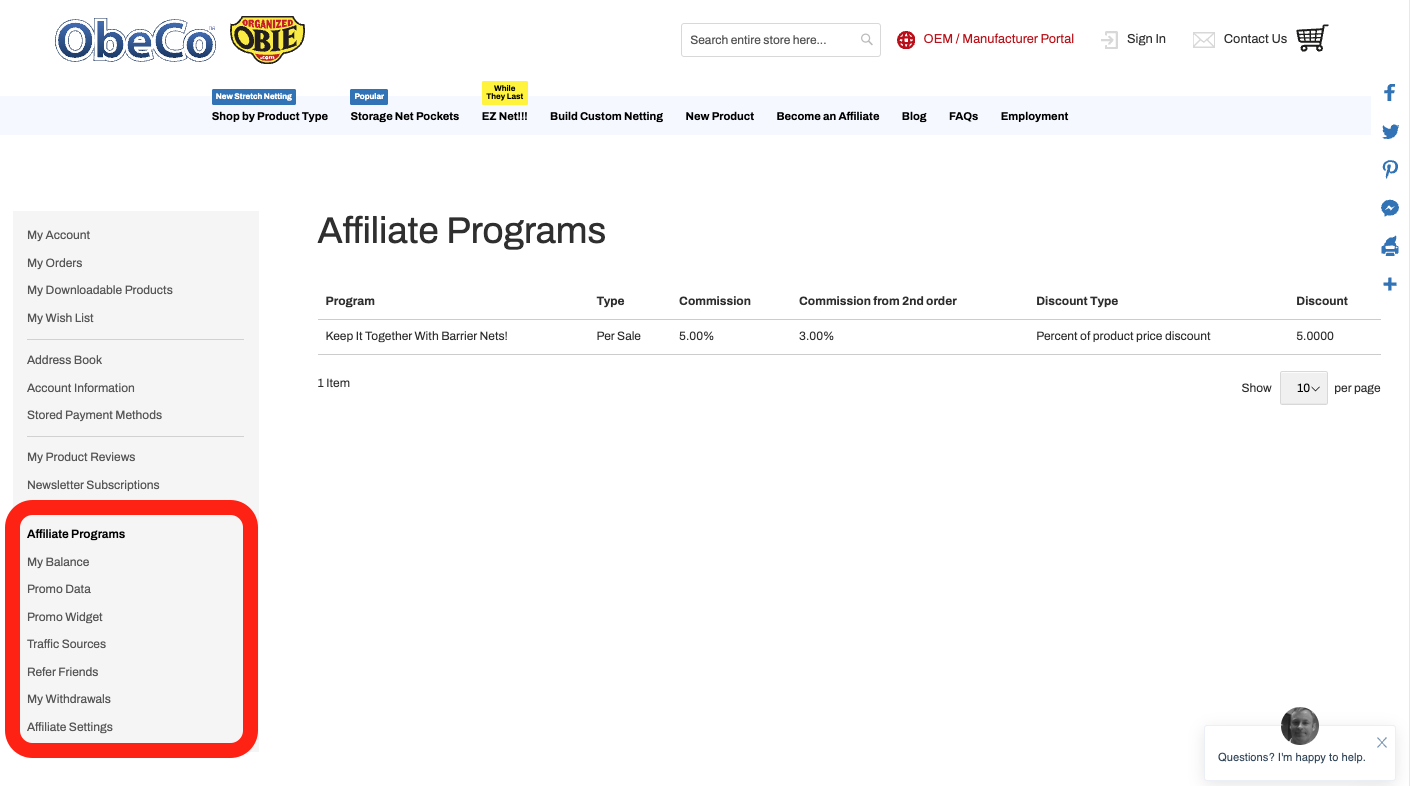Open the shopping cart icon

coord(1311,39)
